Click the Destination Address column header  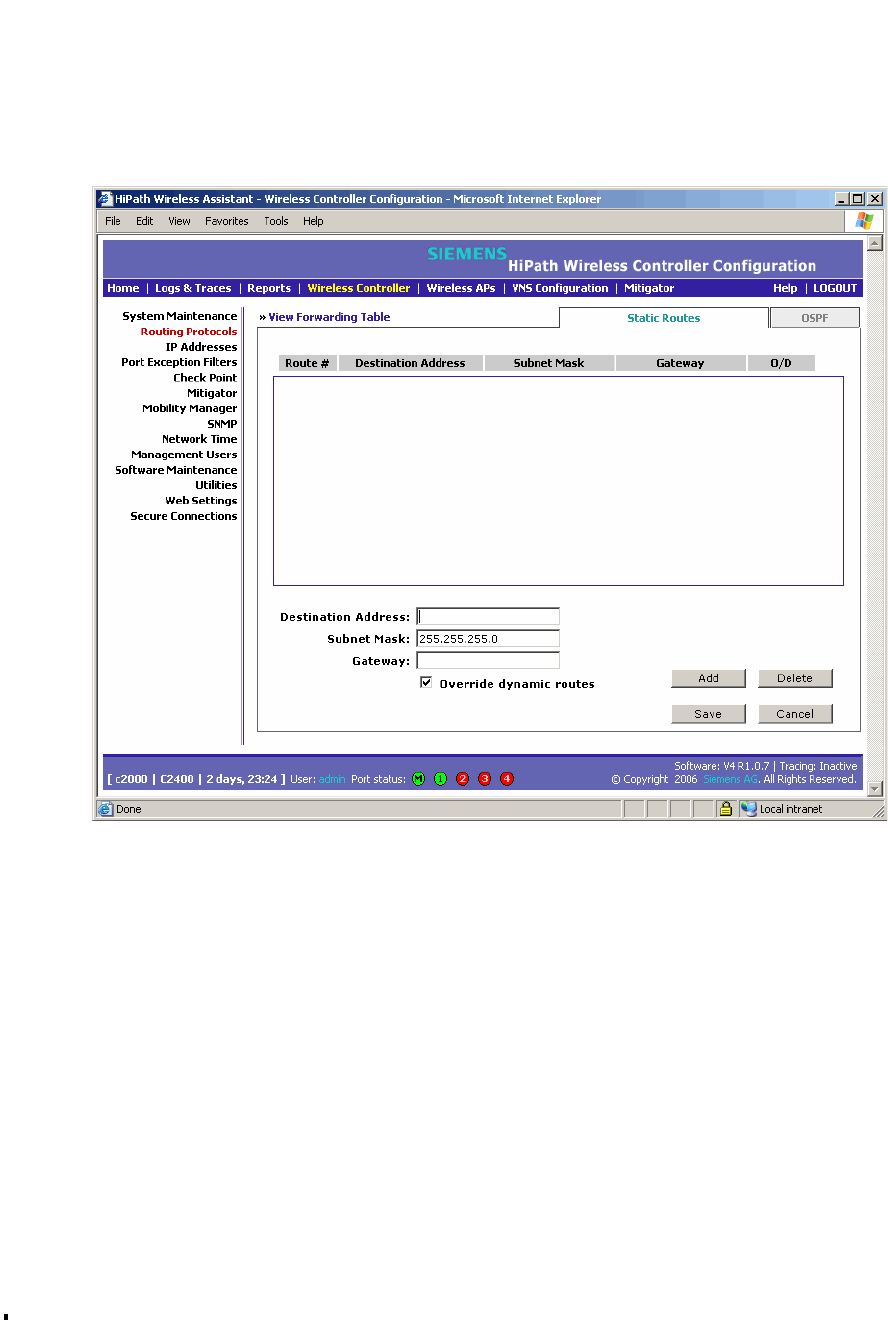point(410,363)
